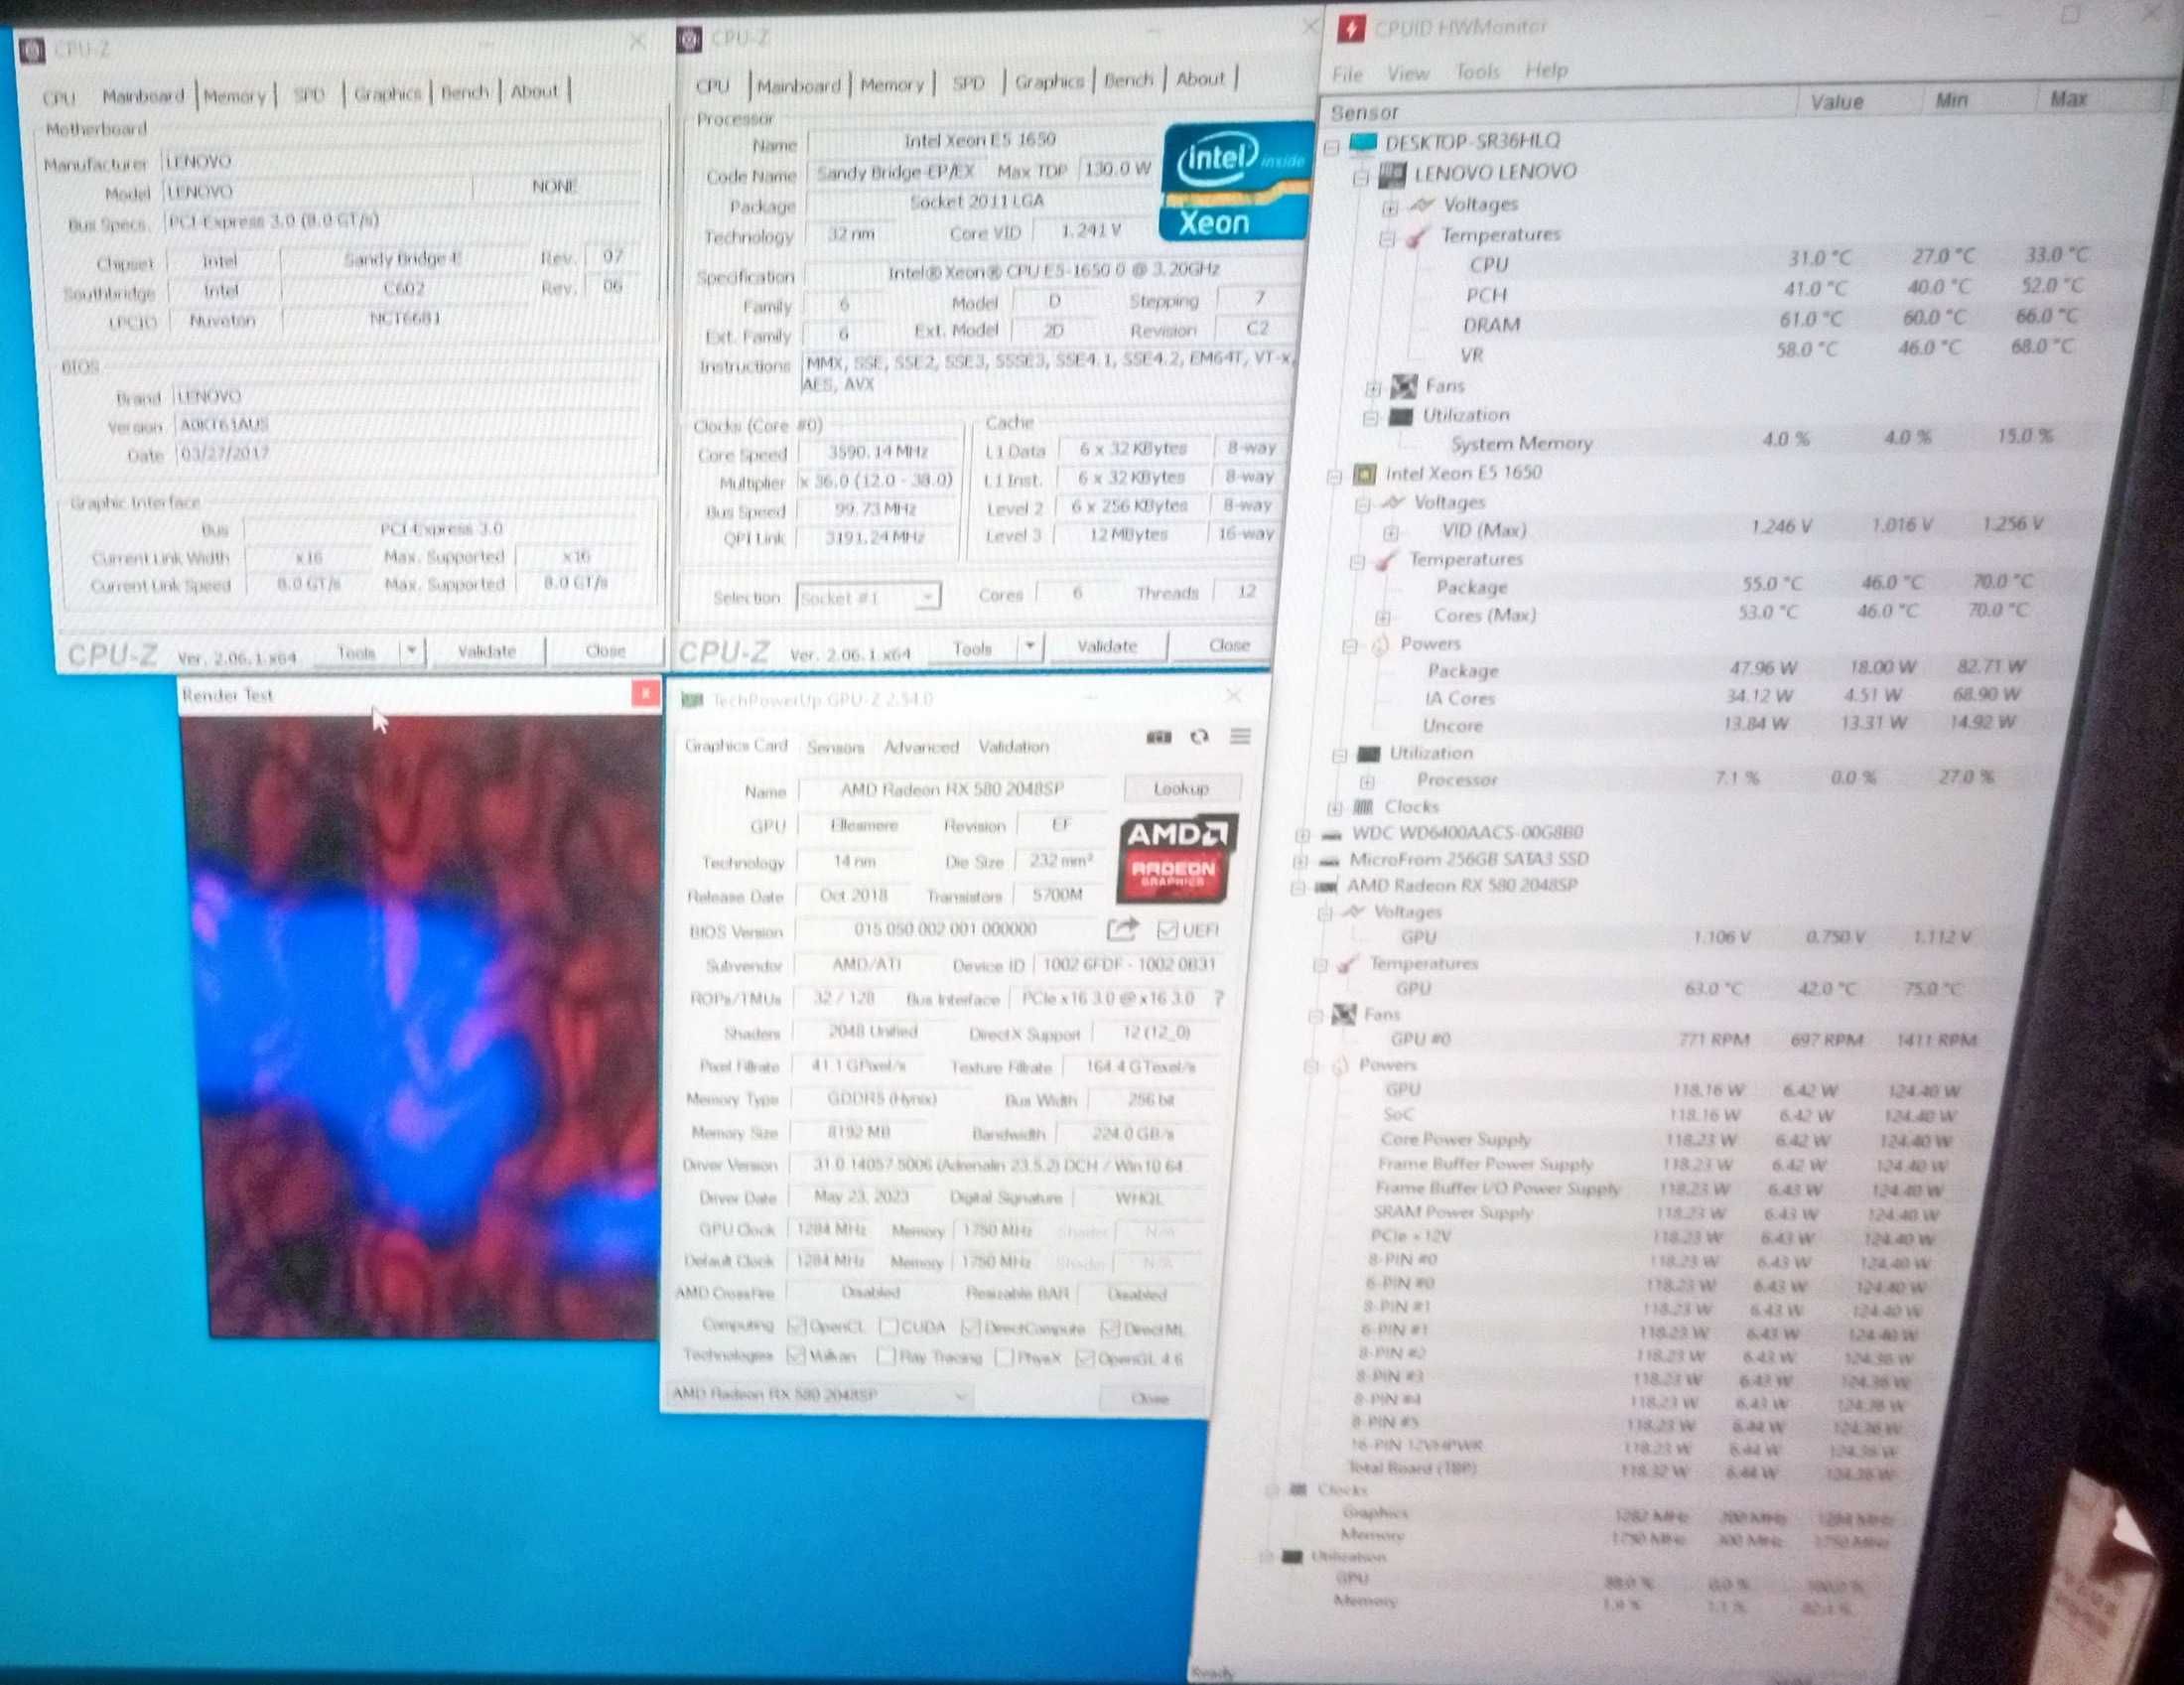
Task: Toggle the PhysX checkbox
Action: pyautogui.click(x=1005, y=1357)
